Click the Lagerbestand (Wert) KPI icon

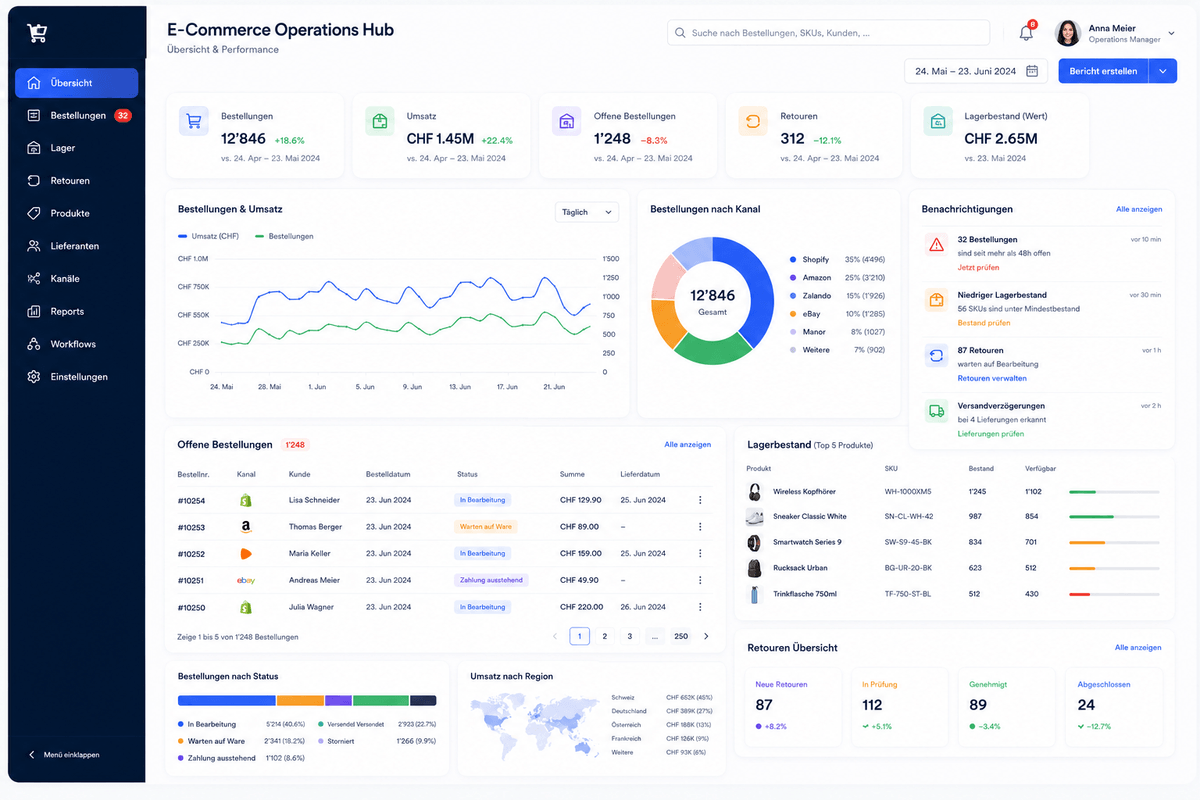coord(938,122)
